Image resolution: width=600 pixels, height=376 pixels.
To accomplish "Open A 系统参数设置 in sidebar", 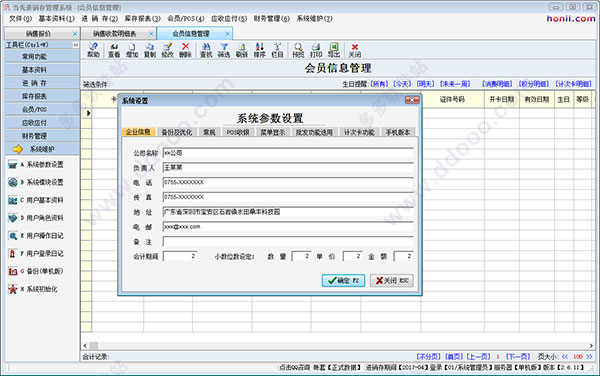I will 36,164.
